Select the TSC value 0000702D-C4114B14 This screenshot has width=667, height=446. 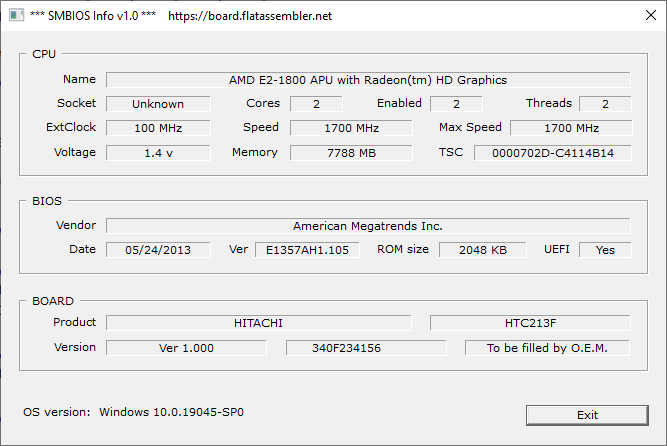553,153
